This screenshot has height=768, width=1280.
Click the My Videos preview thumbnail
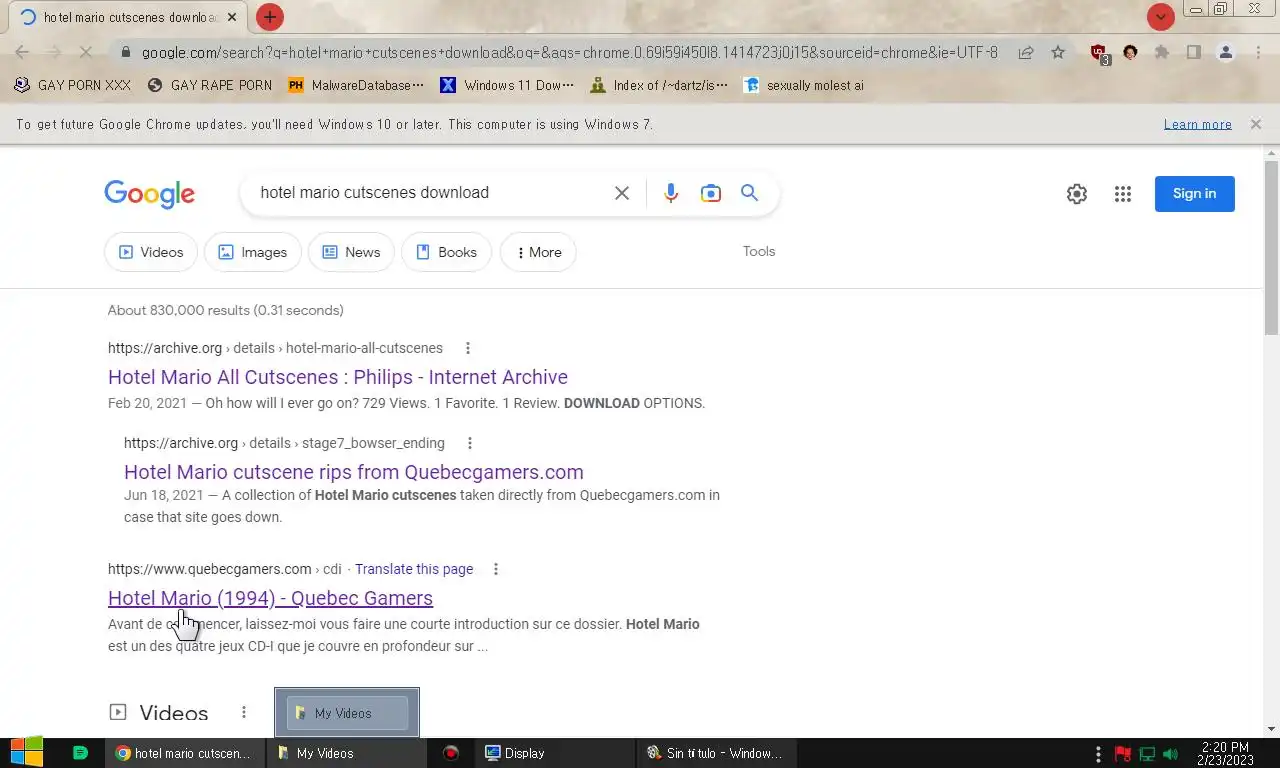coord(347,713)
